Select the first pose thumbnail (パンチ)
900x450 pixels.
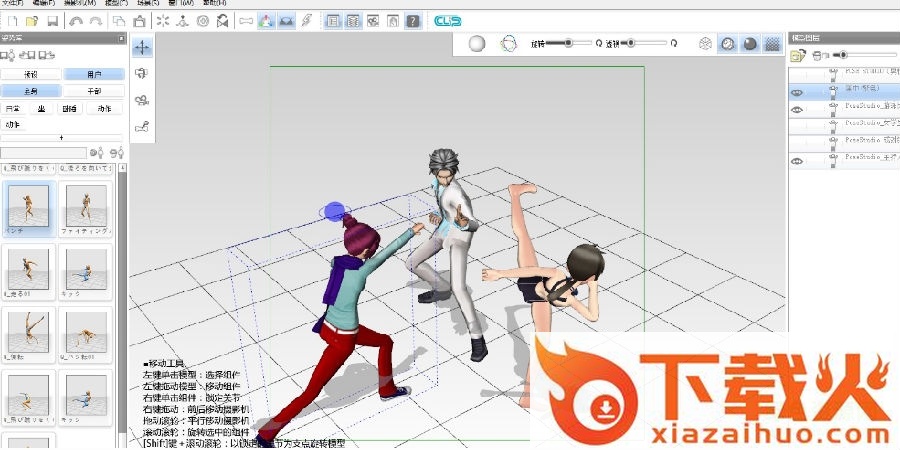(x=28, y=207)
